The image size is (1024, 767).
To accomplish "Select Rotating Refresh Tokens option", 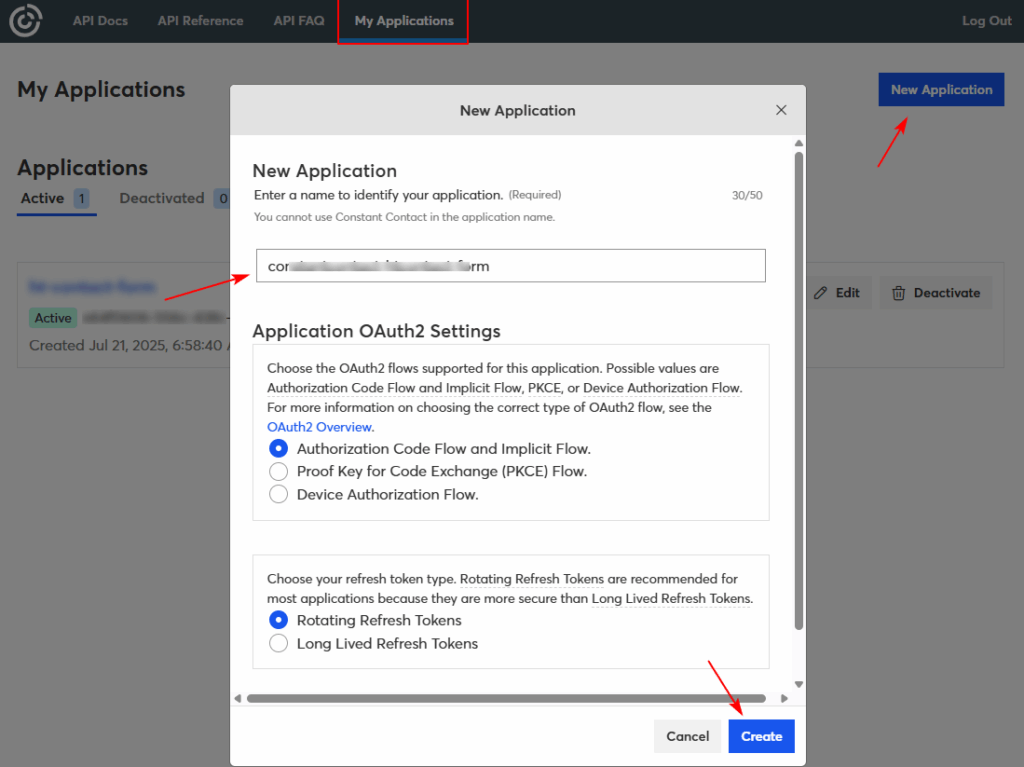I will click(279, 620).
